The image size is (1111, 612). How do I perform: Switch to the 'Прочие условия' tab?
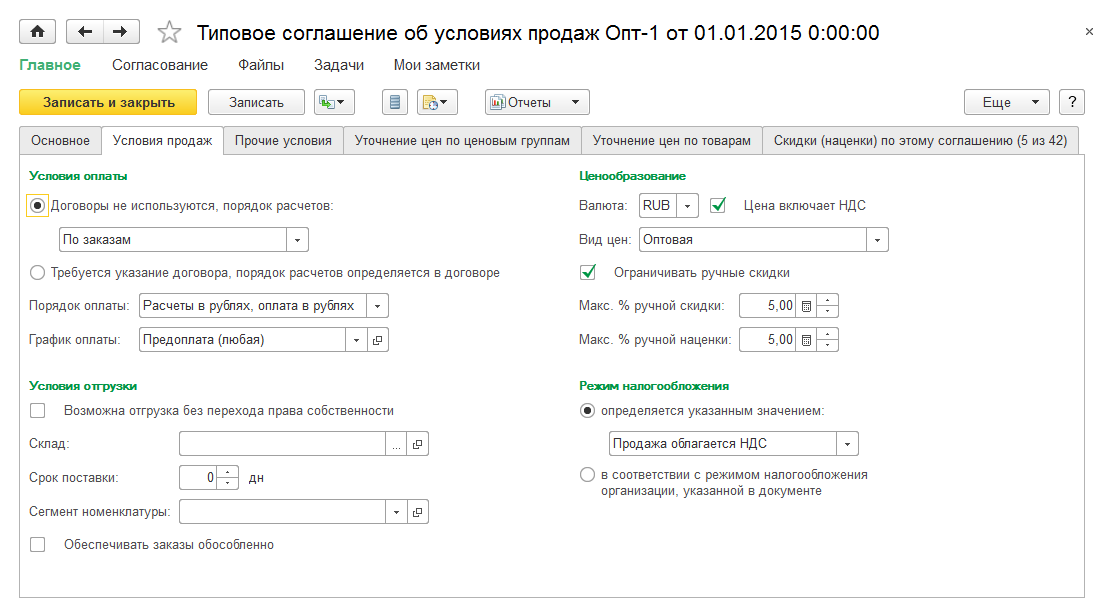pyautogui.click(x=283, y=141)
